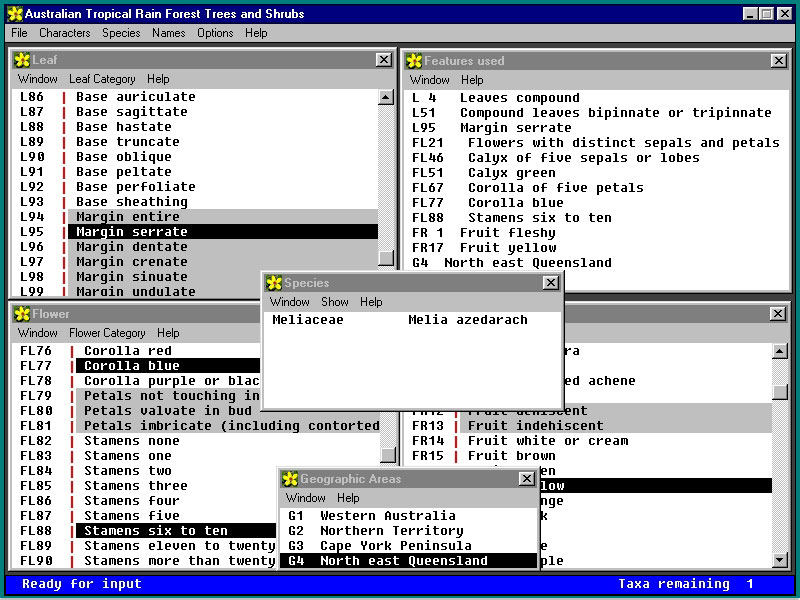Click the flower icon in Features used title bar
Image resolution: width=800 pixels, height=600 pixels.
(x=414, y=61)
